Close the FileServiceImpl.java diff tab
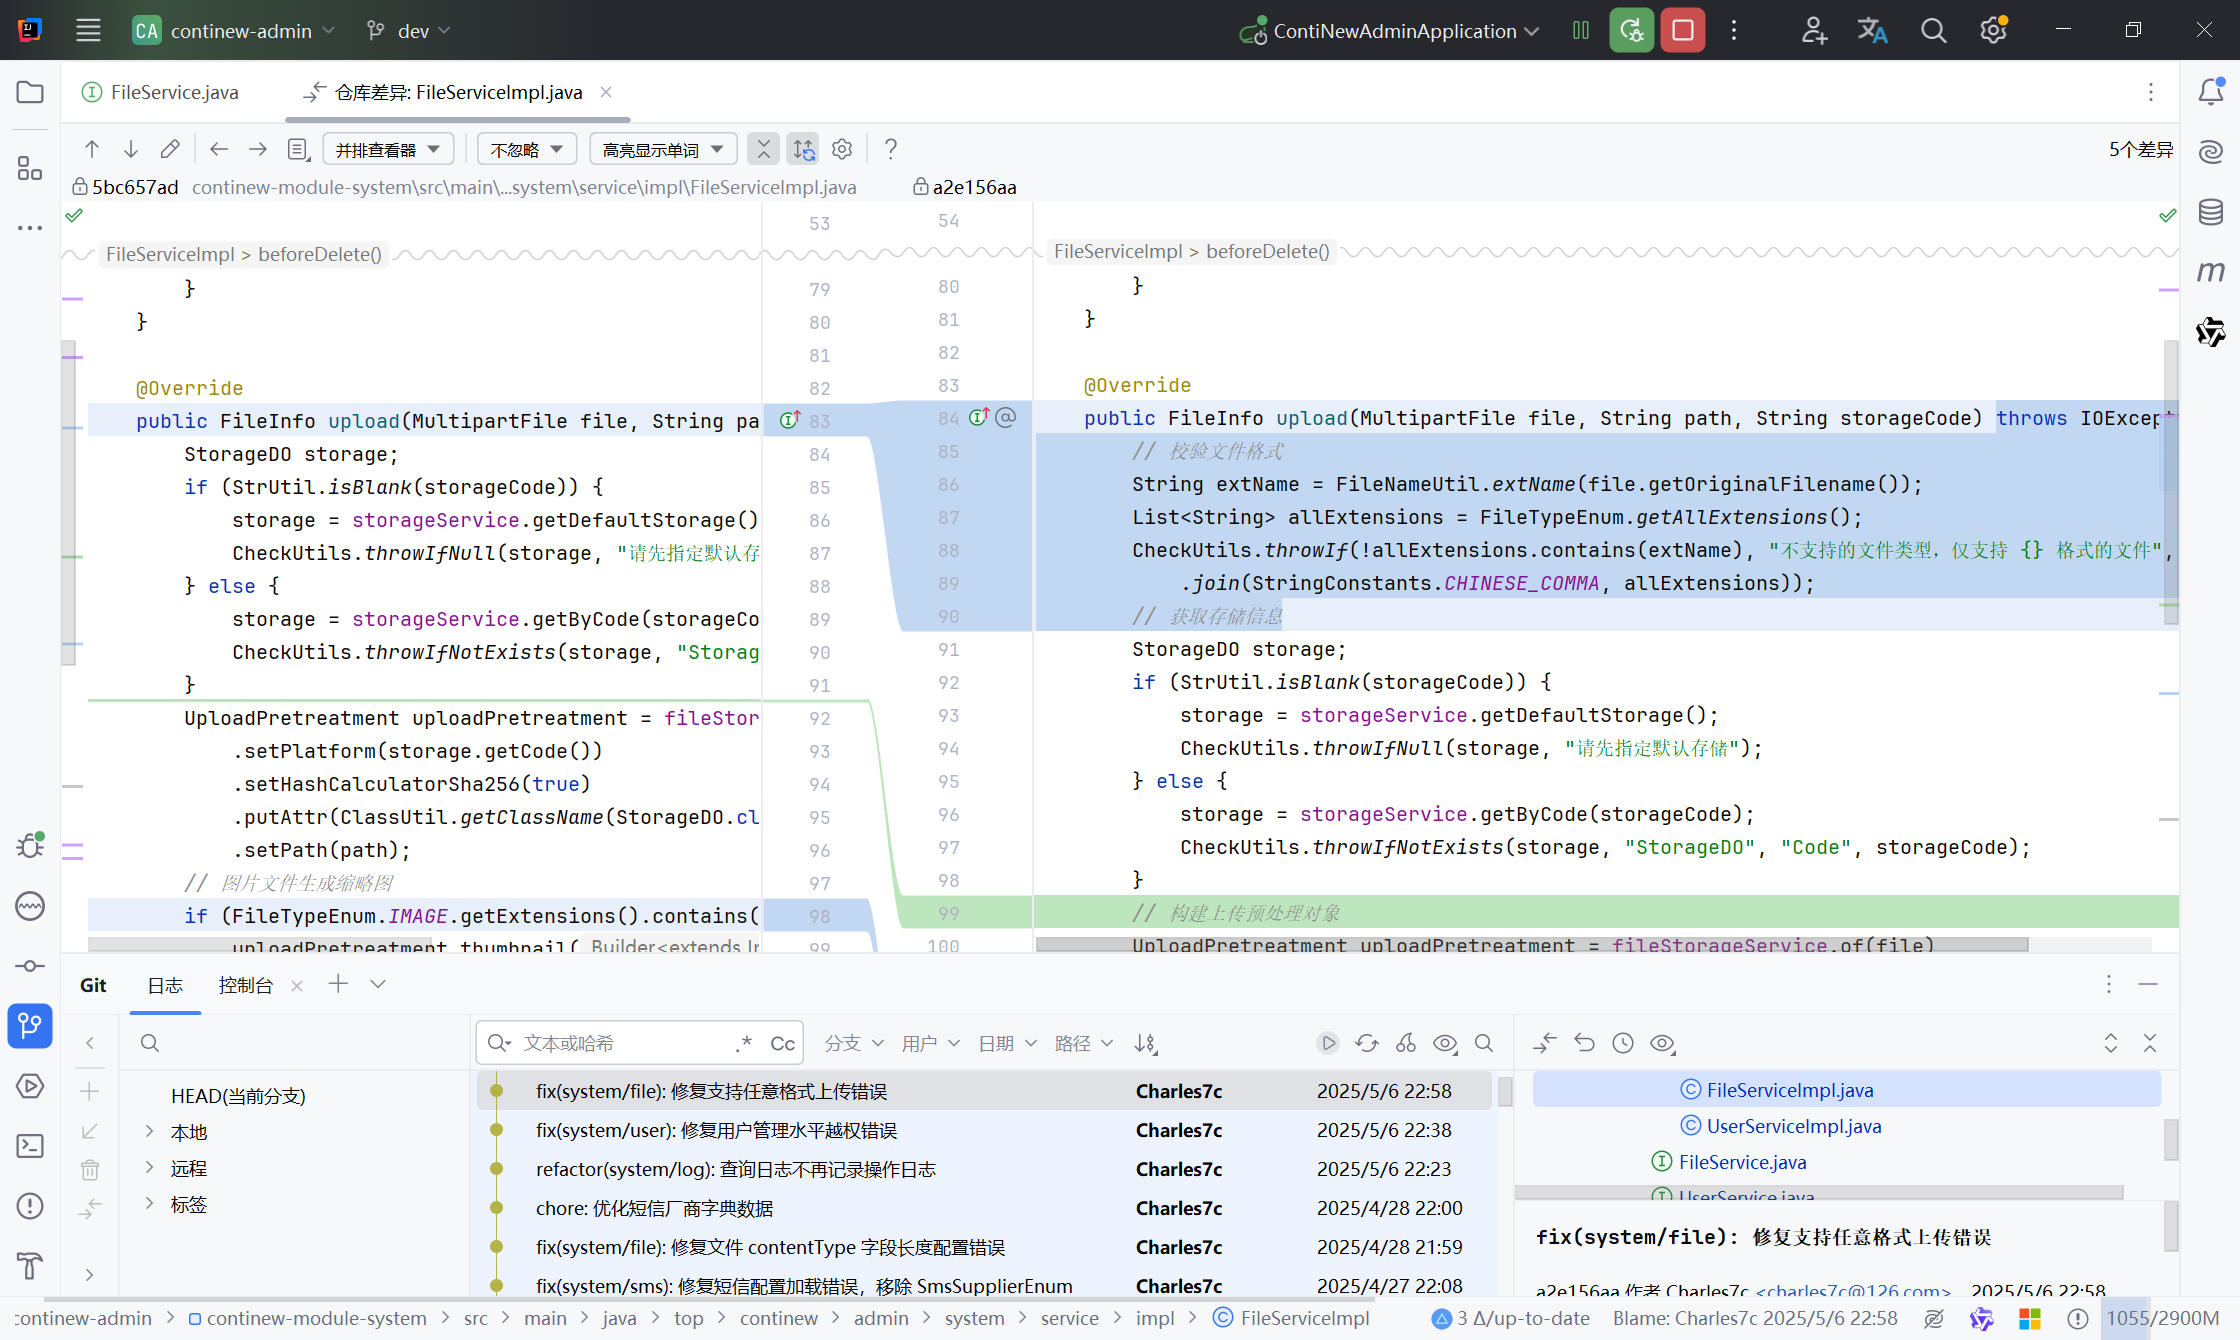This screenshot has height=1340, width=2240. (x=606, y=92)
